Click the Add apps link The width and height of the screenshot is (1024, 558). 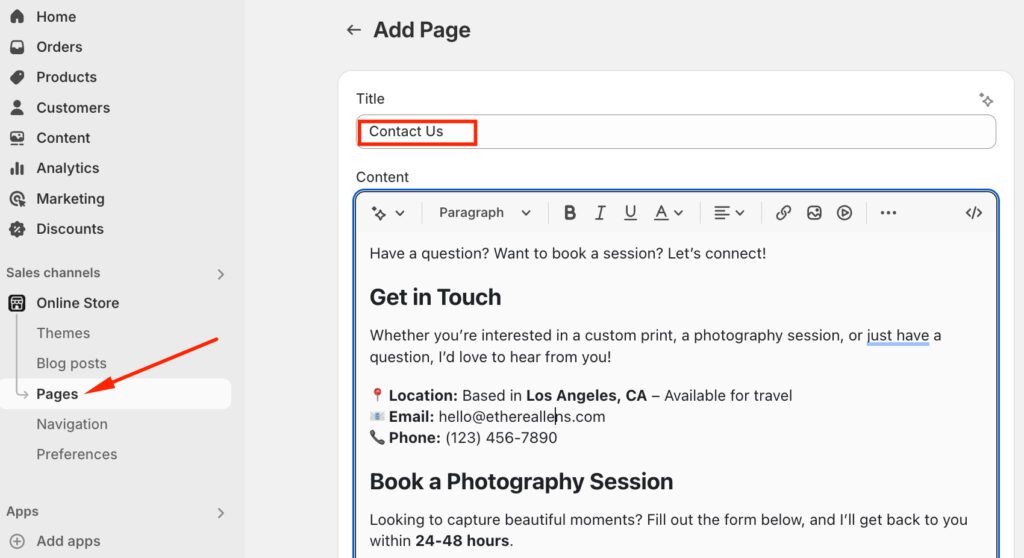[68, 541]
